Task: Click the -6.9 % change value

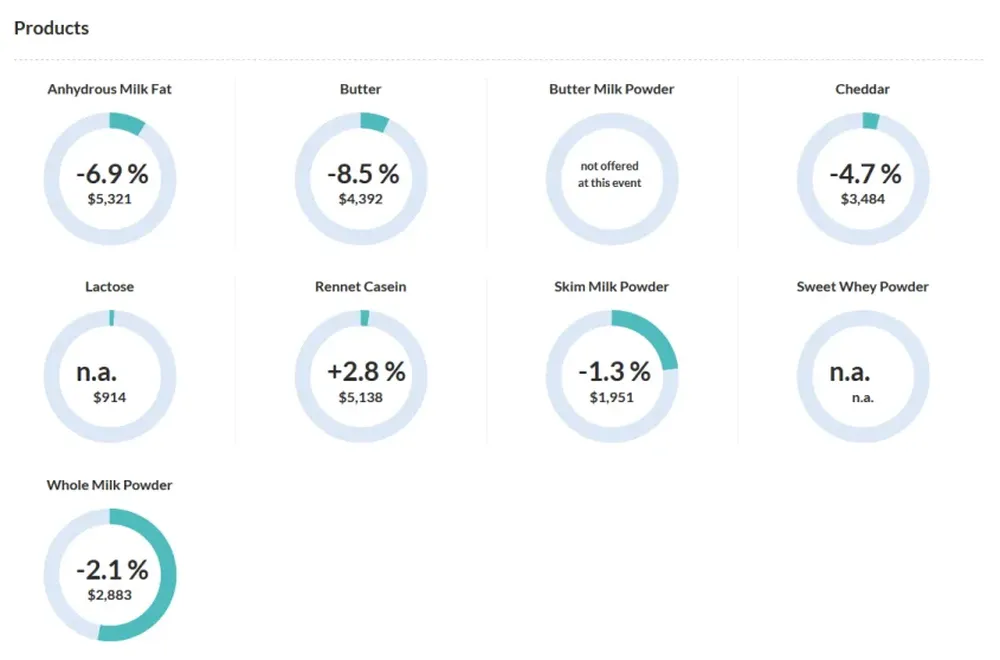Action: pos(111,174)
